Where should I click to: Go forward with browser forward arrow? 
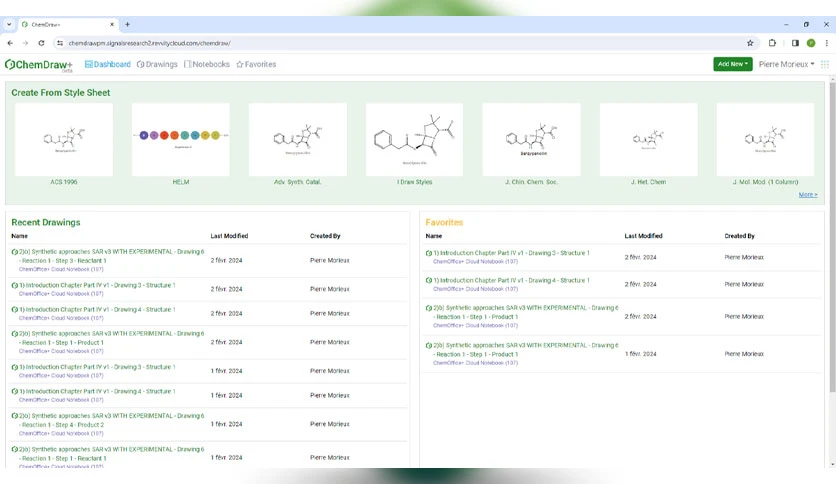25,43
